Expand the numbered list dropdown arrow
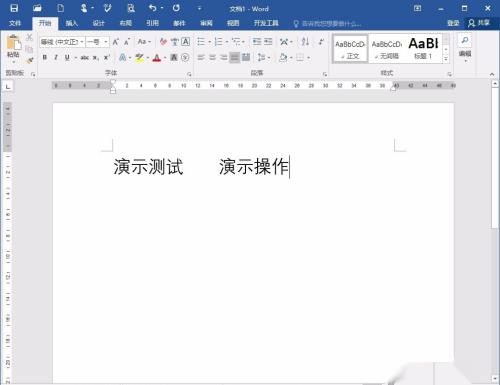 (x=227, y=42)
